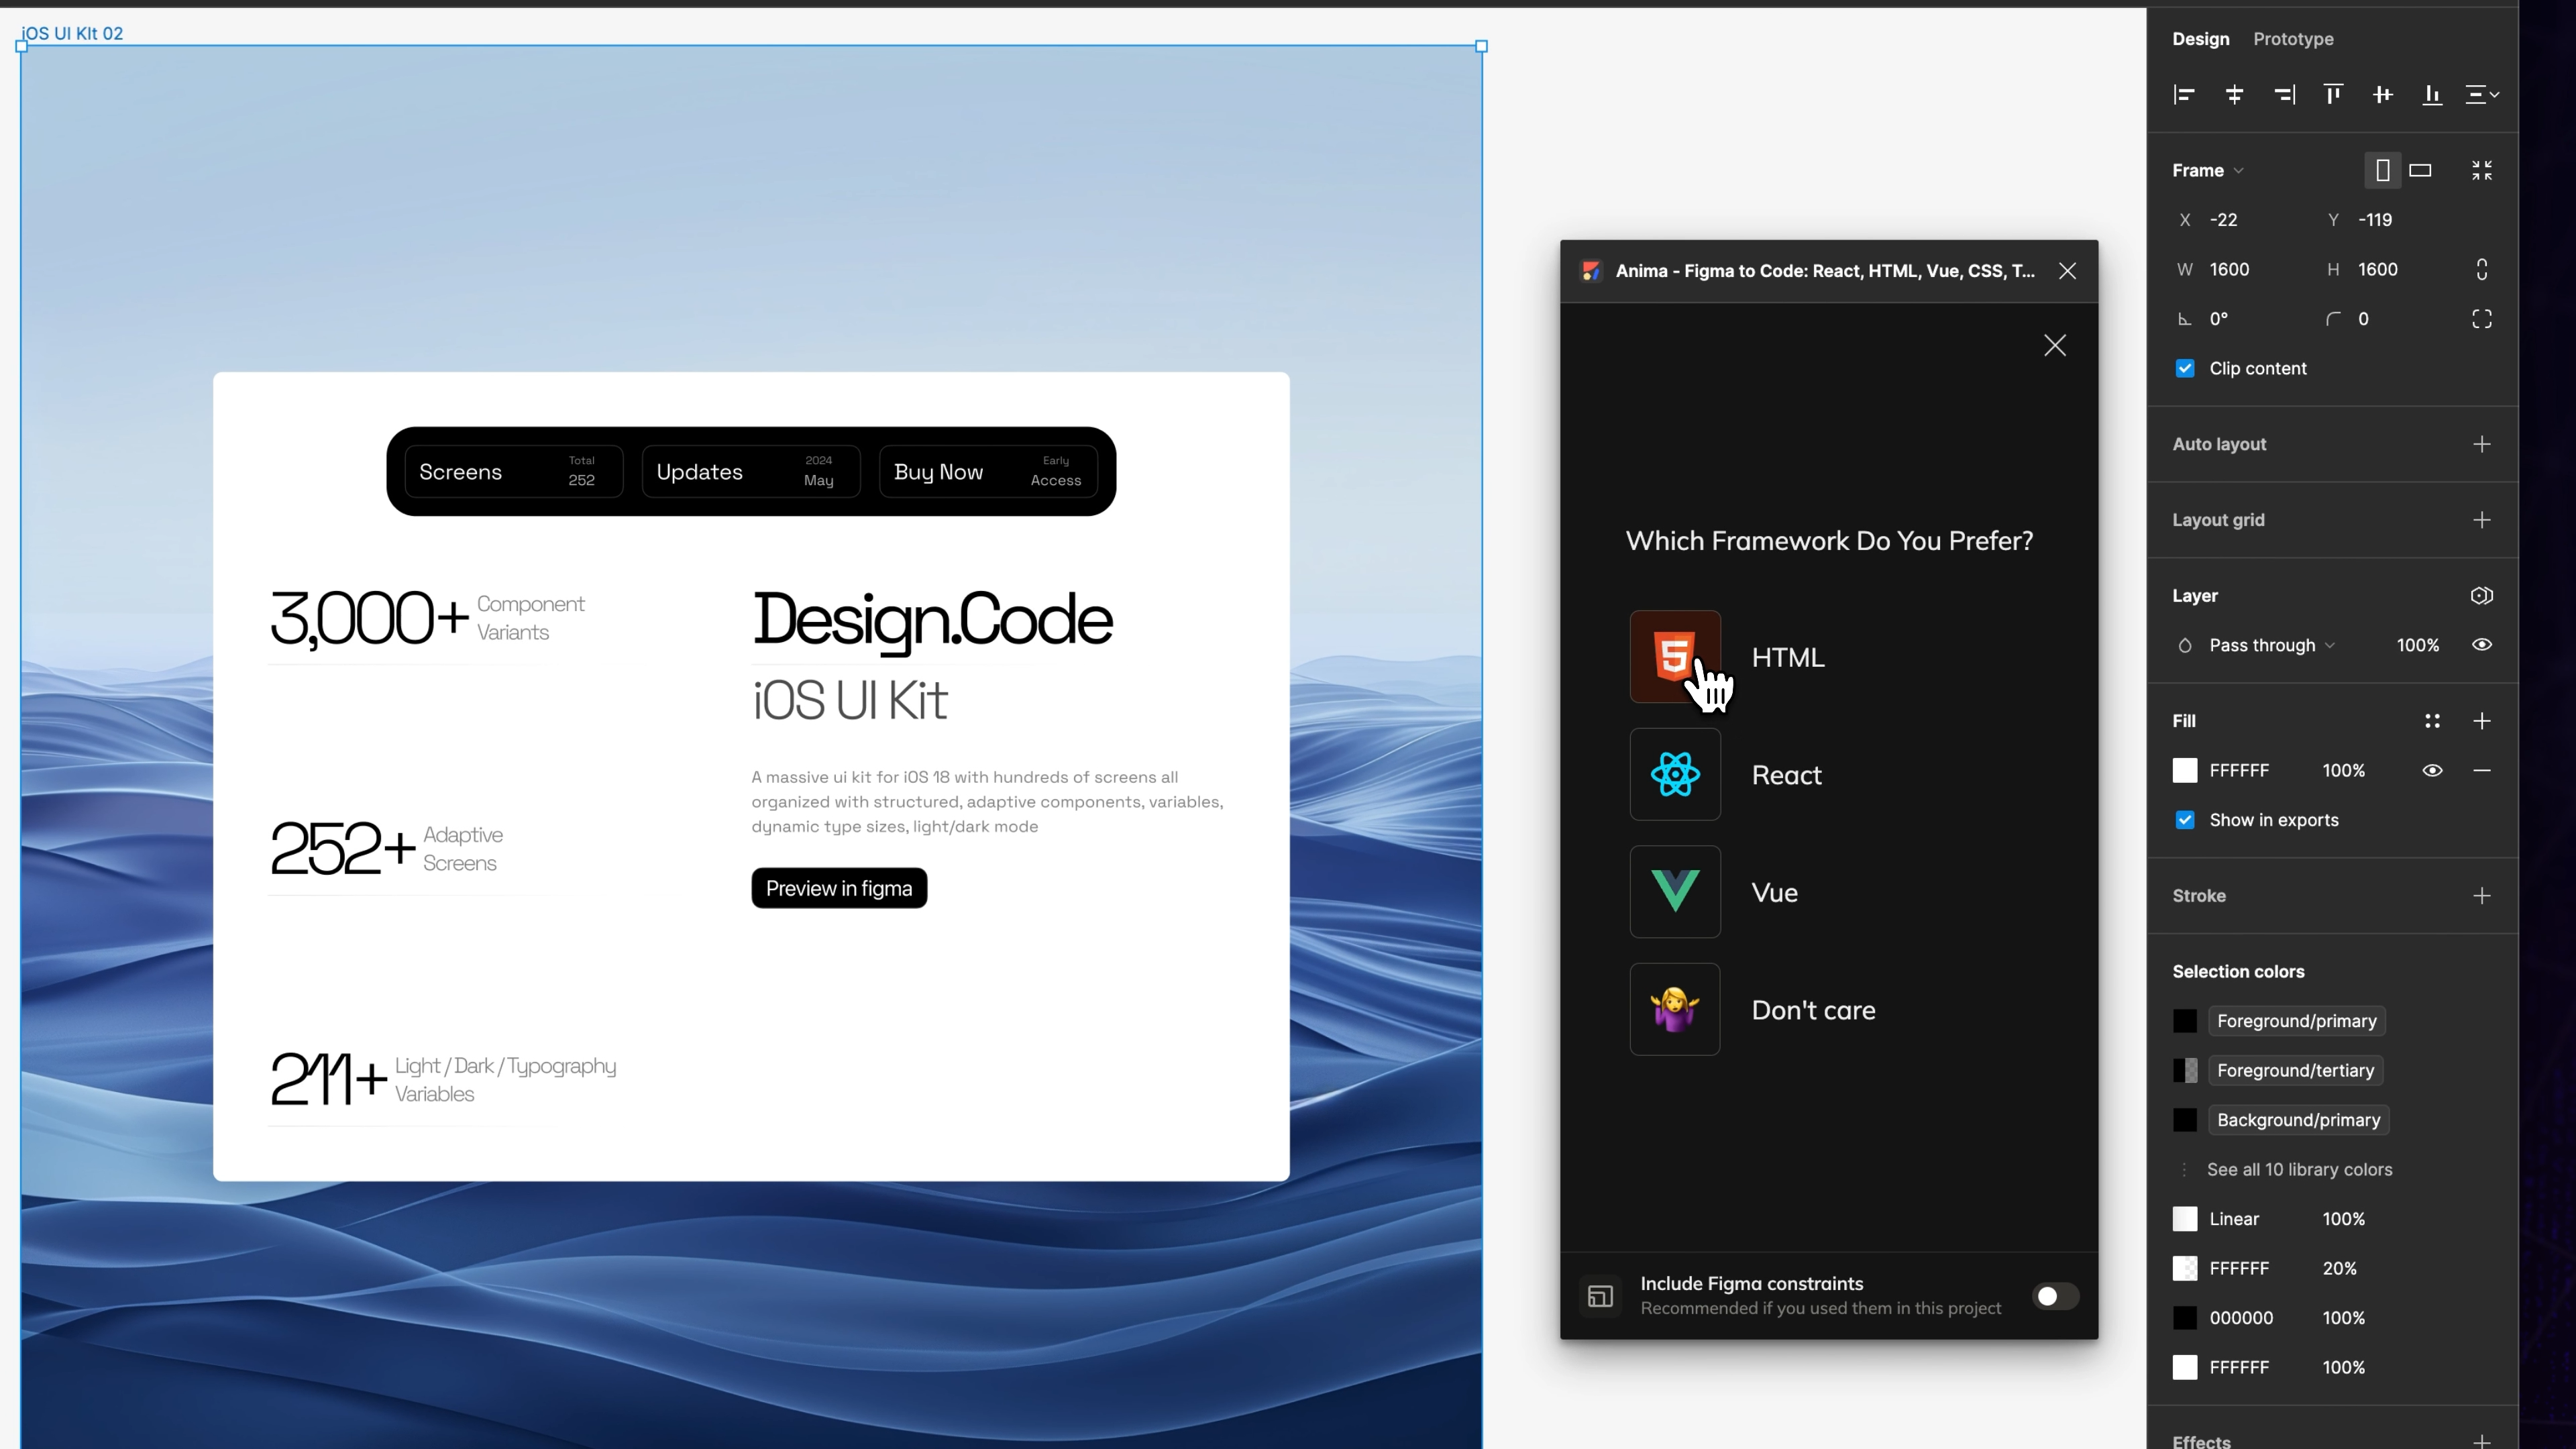
Task: Select the Vue framework option
Action: coord(1775,892)
